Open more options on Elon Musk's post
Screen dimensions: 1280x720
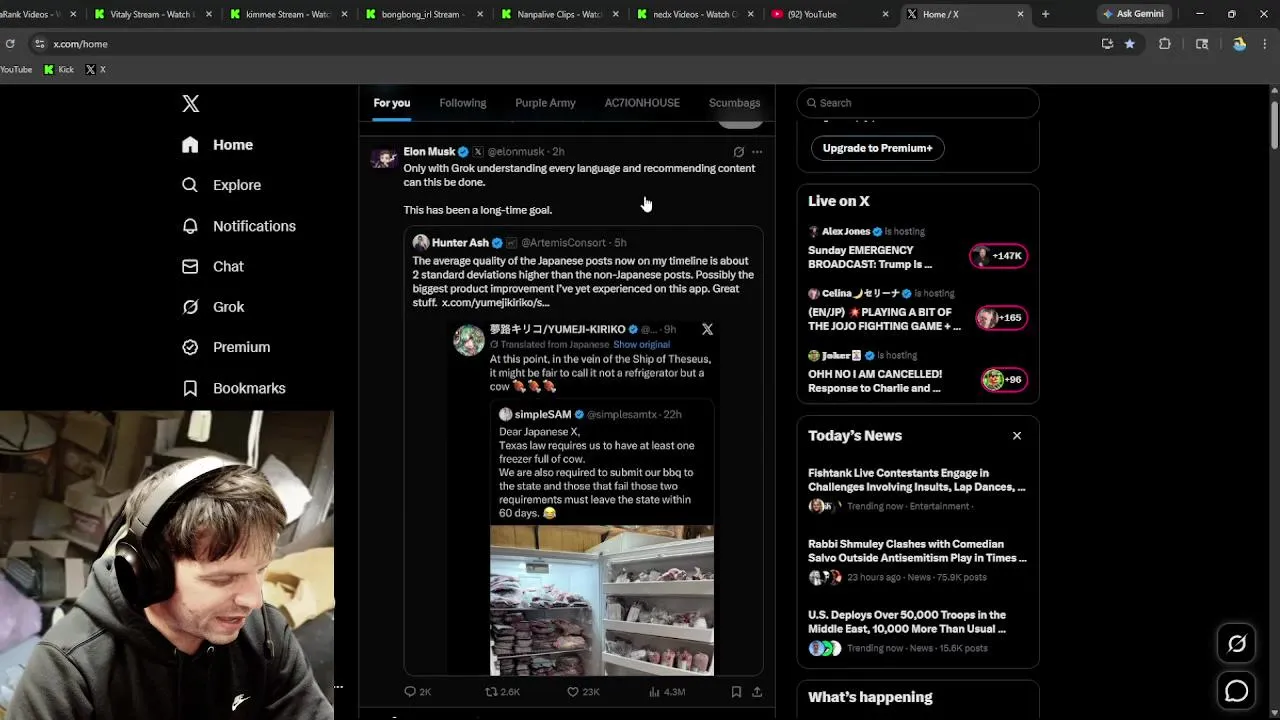coord(757,152)
